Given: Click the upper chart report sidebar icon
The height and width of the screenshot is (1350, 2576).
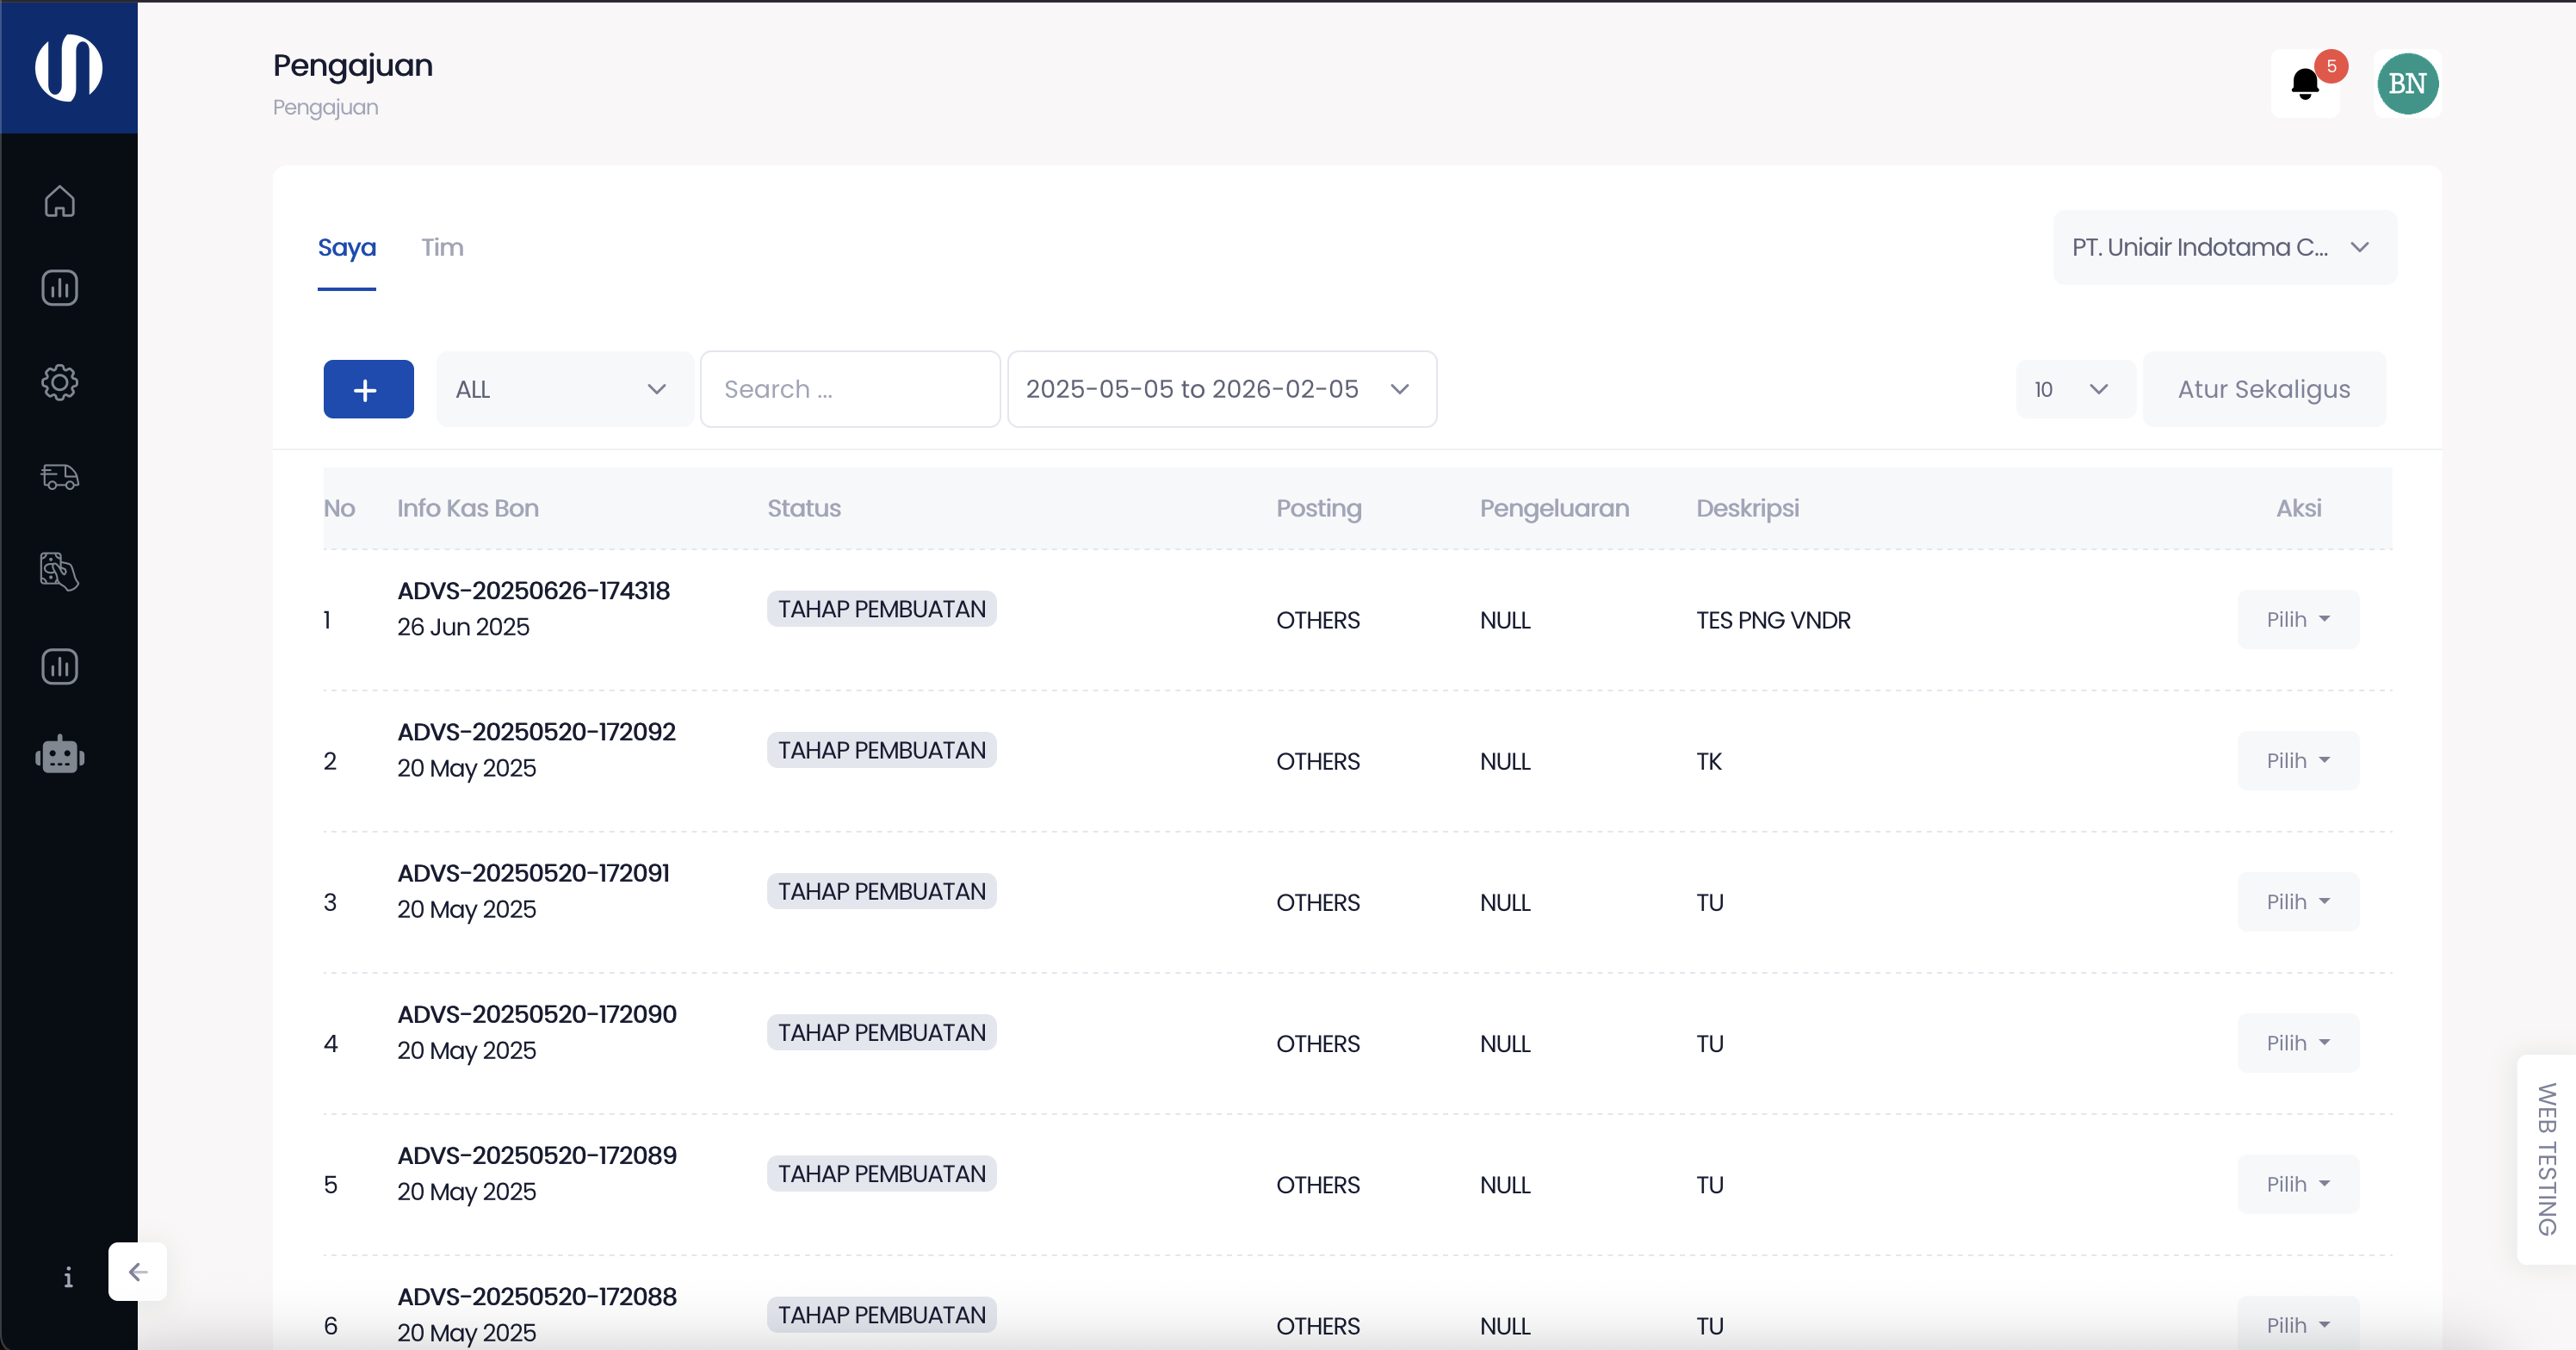Looking at the screenshot, I should [x=60, y=288].
